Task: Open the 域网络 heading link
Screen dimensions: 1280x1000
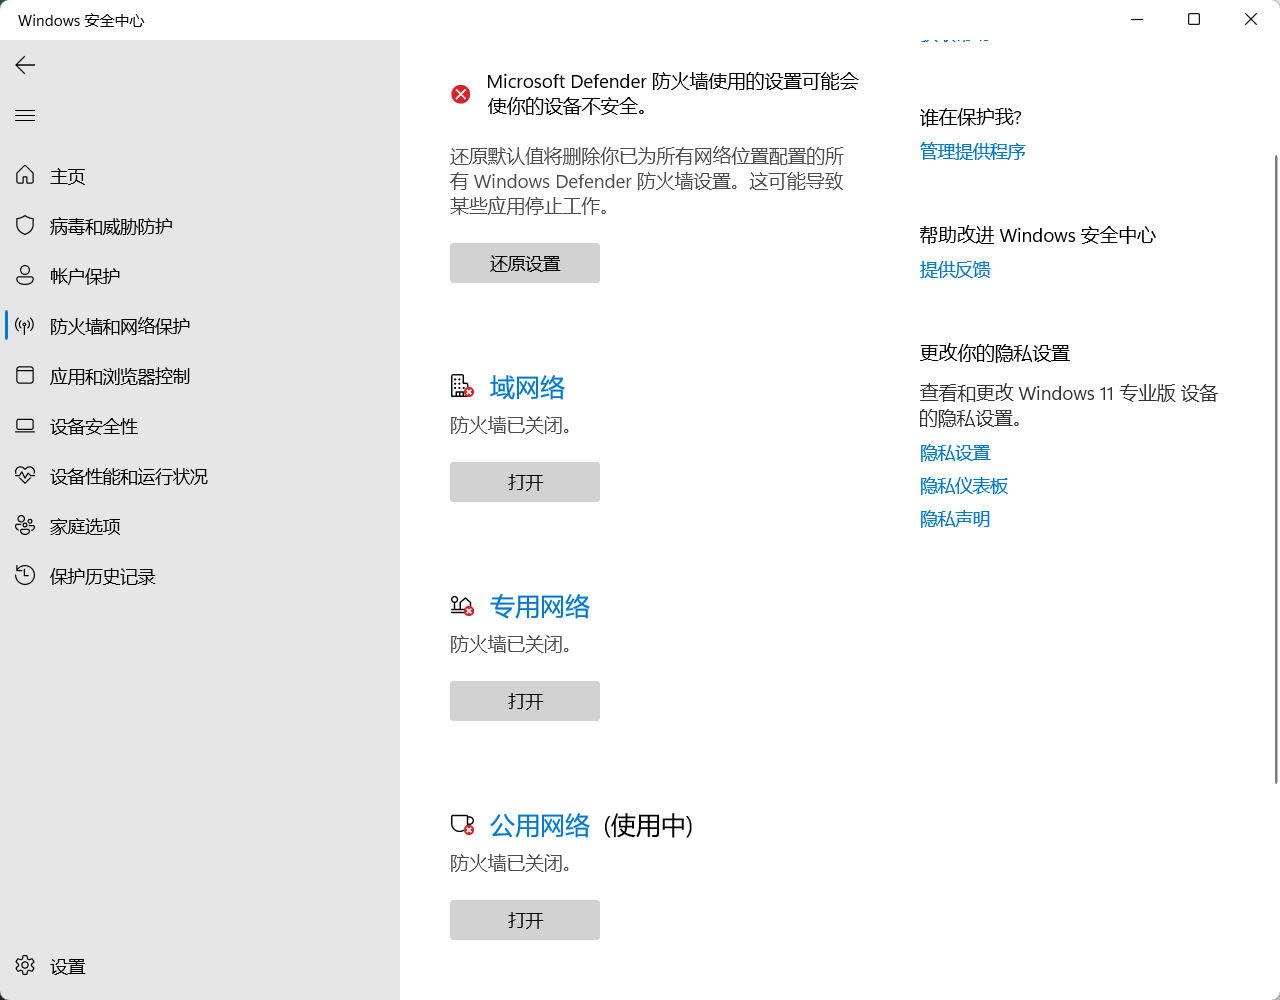Action: 527,387
